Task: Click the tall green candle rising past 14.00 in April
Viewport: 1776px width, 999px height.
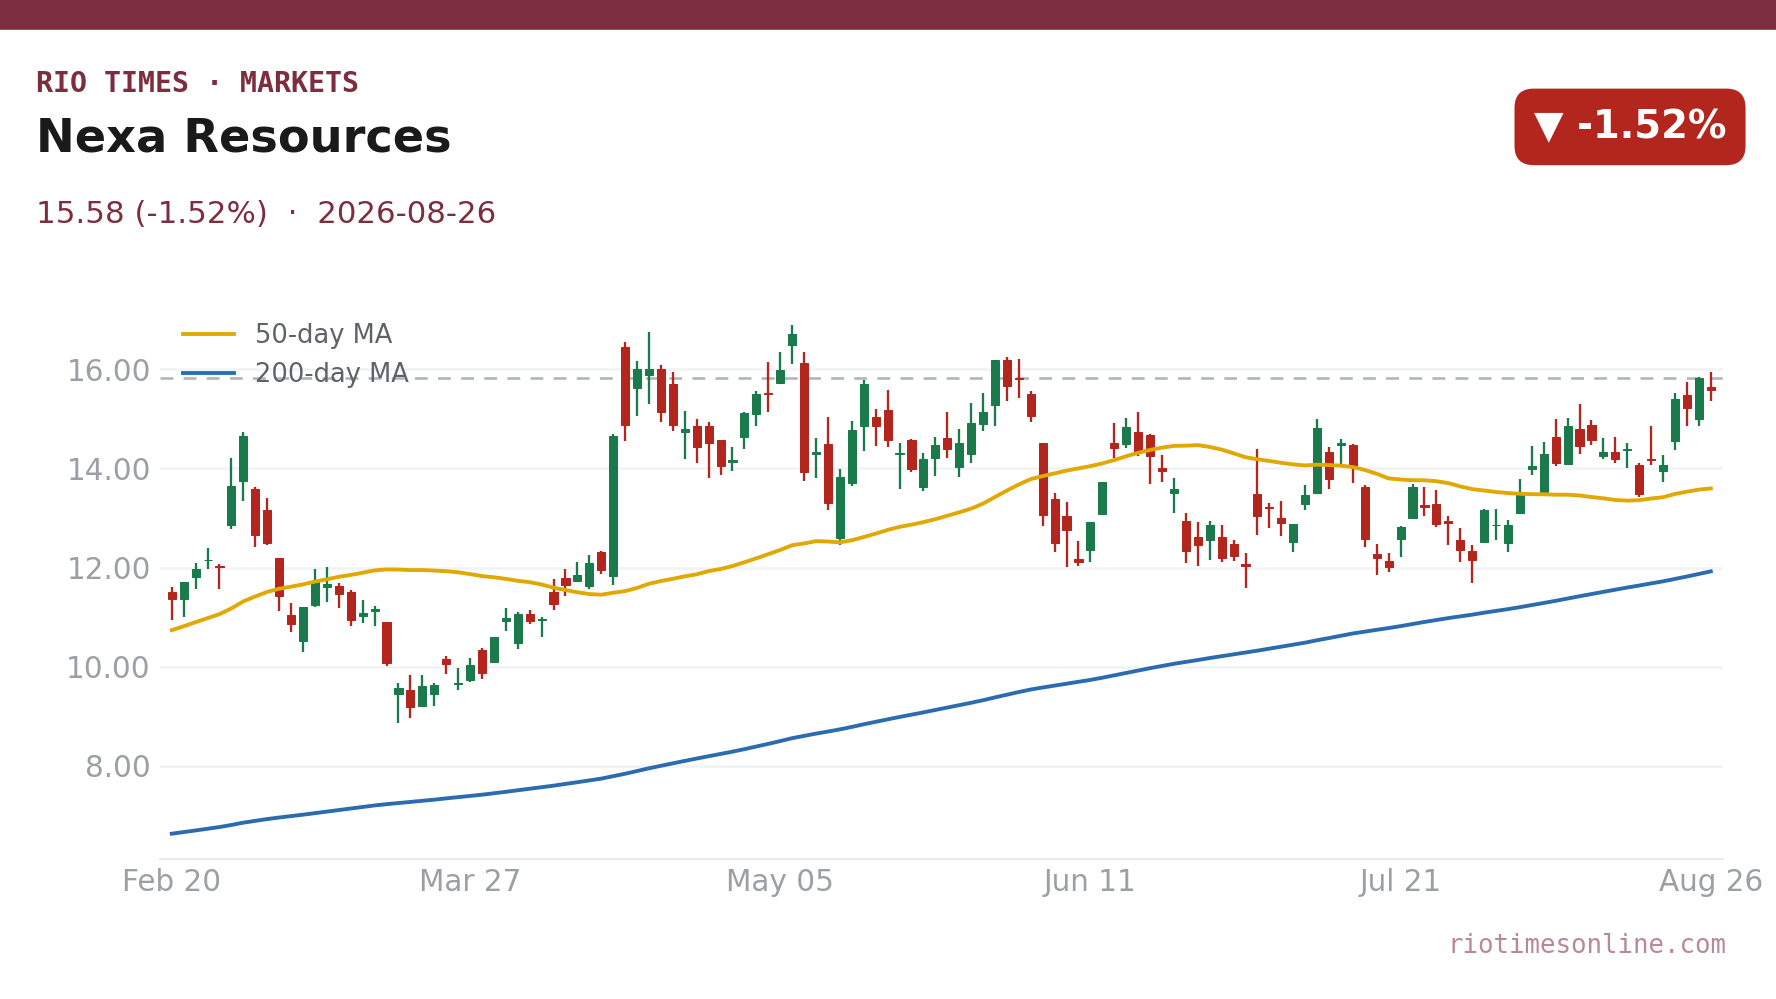Action: (613, 508)
